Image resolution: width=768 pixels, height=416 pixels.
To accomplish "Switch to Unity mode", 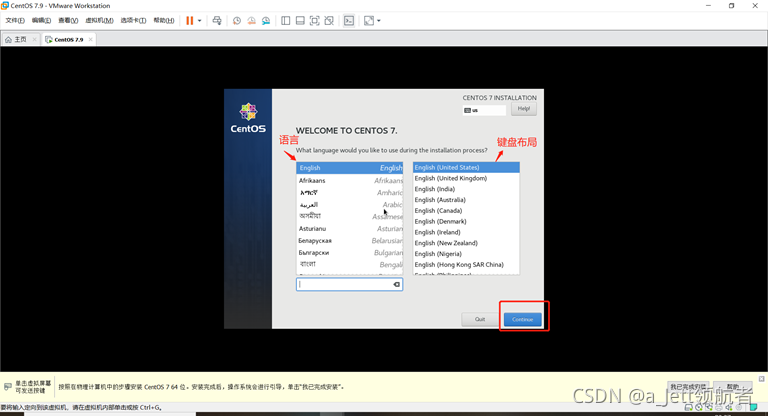I will click(x=329, y=21).
